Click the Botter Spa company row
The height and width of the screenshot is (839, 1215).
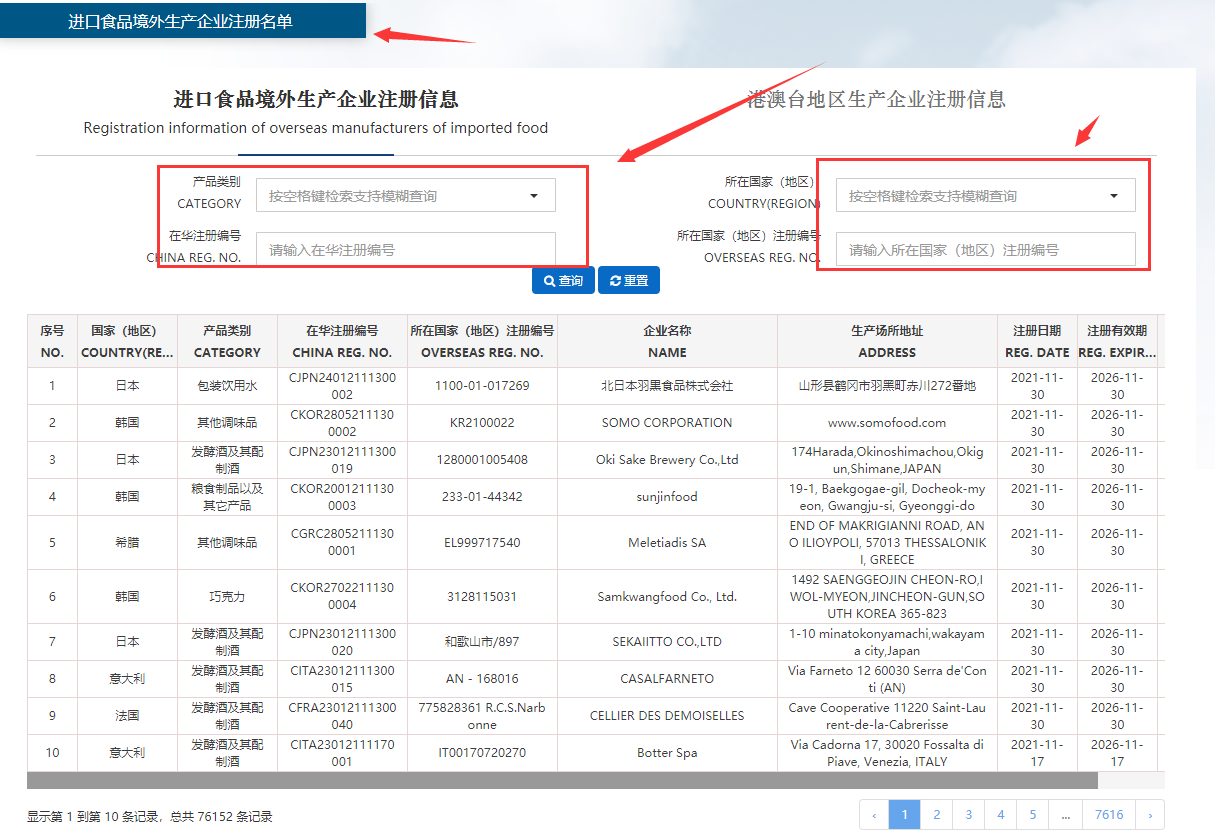coord(667,753)
